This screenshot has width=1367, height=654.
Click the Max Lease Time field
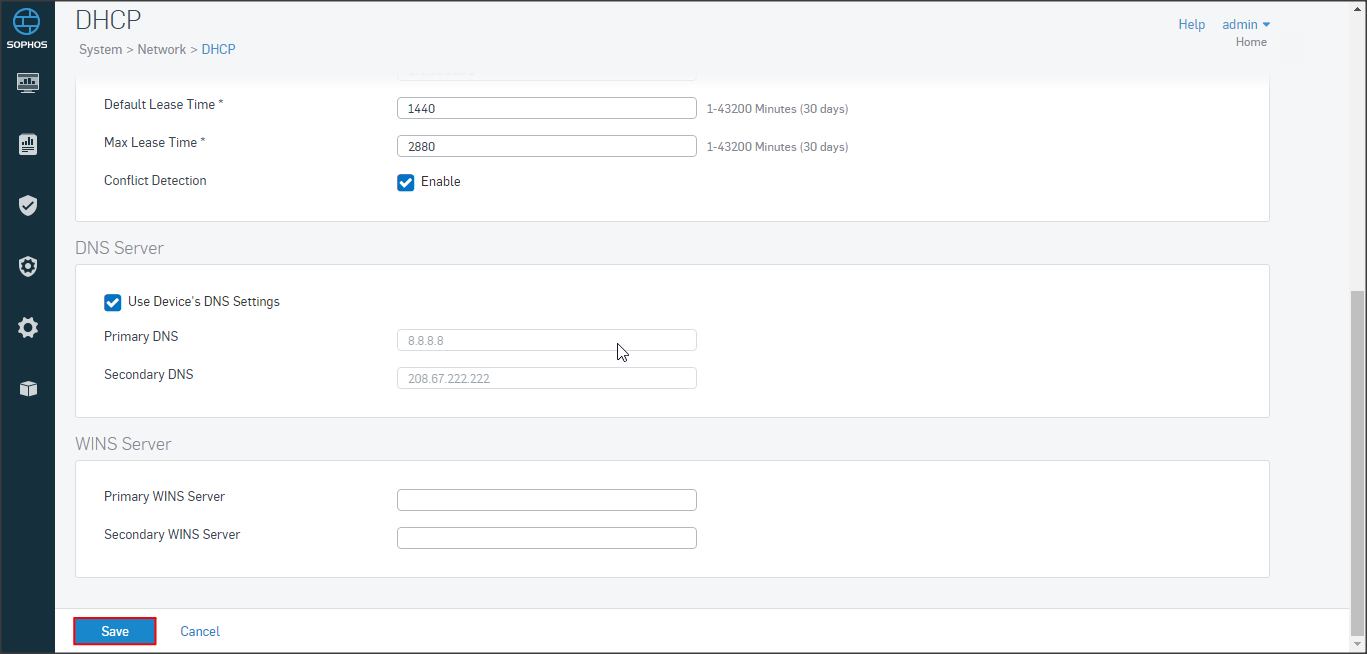pyautogui.click(x=546, y=146)
